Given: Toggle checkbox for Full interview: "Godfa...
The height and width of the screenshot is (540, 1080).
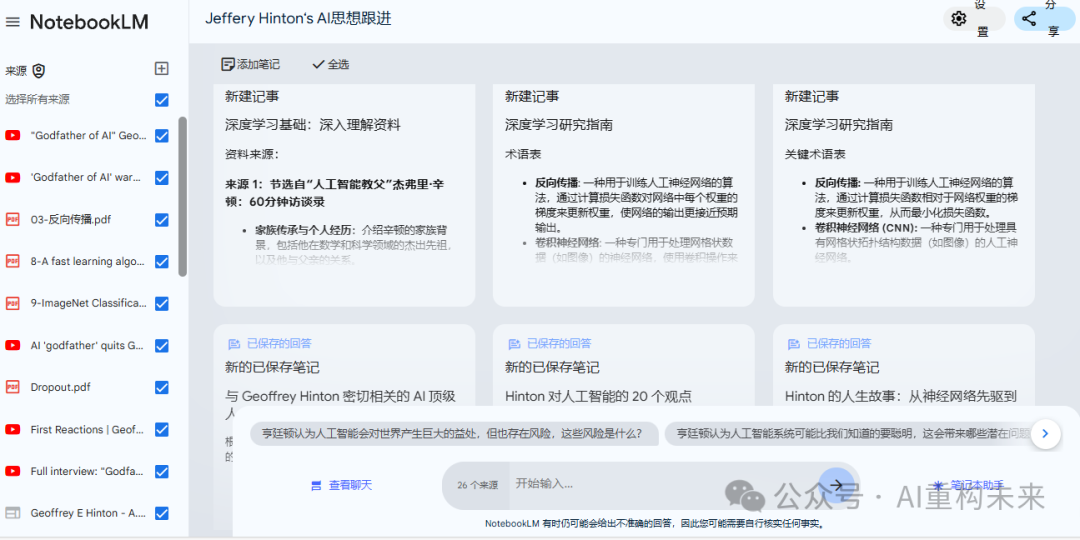Looking at the screenshot, I should tap(162, 471).
